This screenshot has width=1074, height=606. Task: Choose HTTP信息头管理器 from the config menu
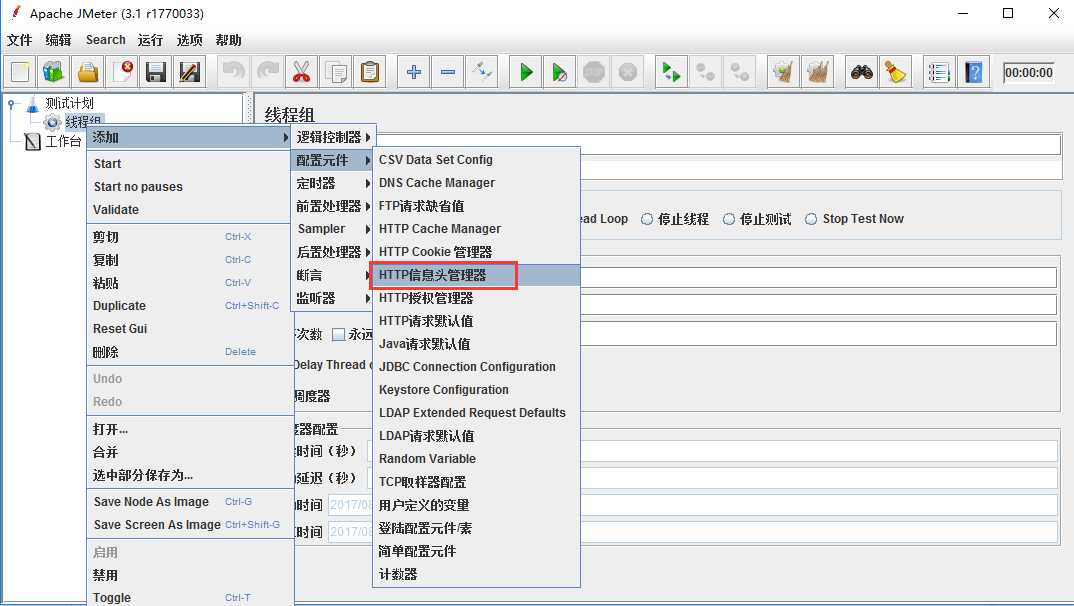point(476,275)
